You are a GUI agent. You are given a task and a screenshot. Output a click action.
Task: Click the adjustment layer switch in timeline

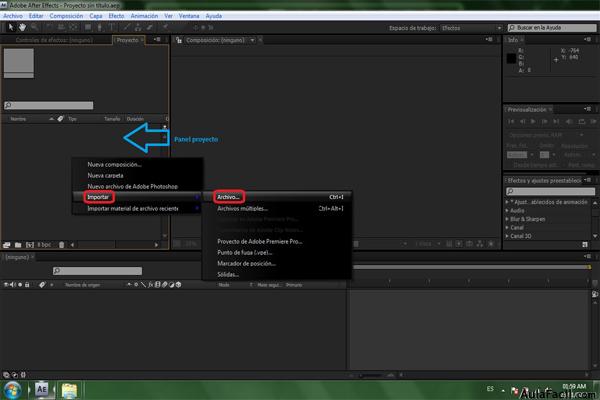click(x=171, y=284)
